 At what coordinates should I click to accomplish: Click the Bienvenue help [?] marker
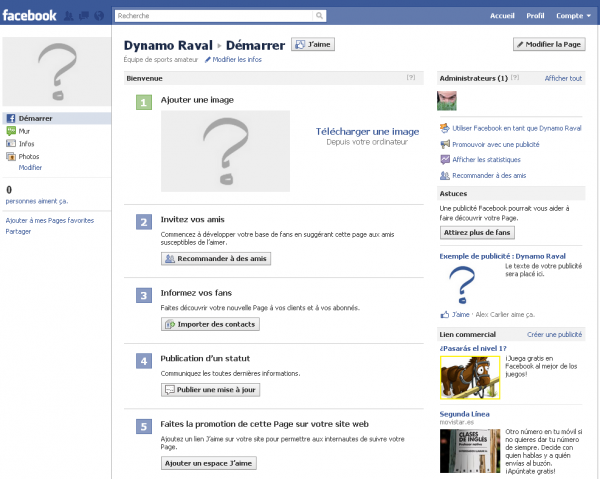click(411, 78)
